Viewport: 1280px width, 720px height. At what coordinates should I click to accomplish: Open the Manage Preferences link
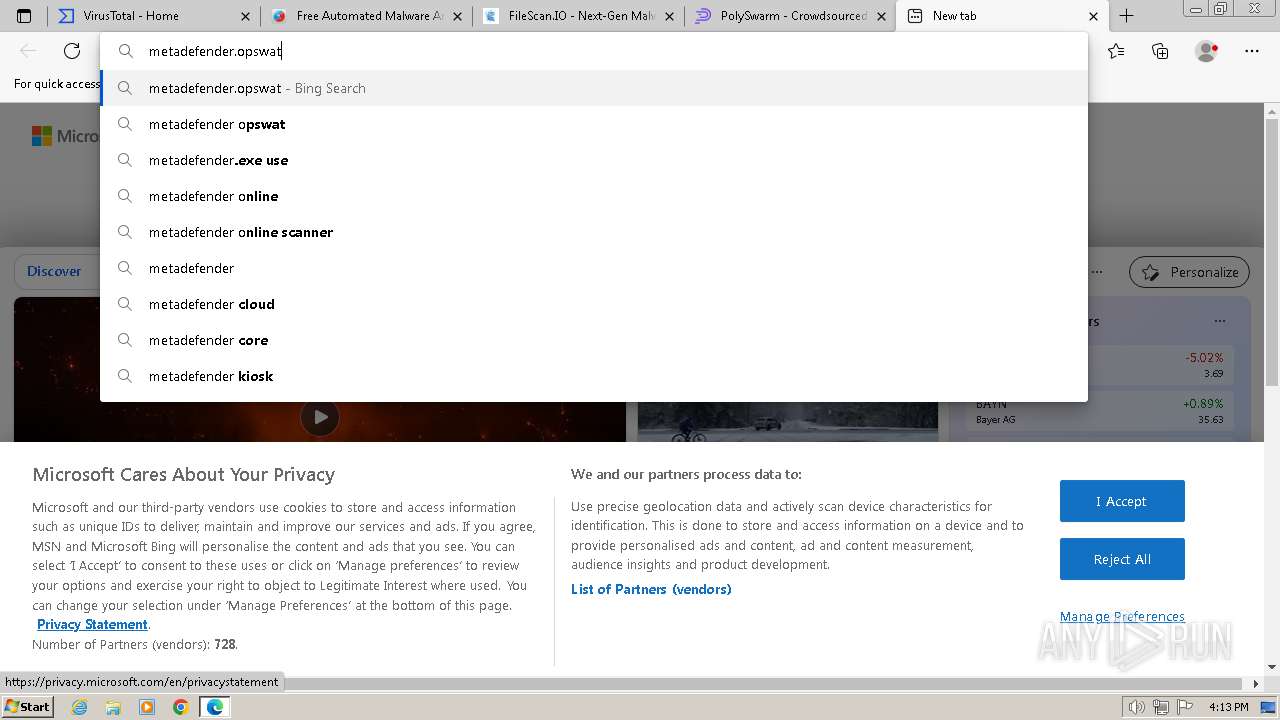point(1122,616)
